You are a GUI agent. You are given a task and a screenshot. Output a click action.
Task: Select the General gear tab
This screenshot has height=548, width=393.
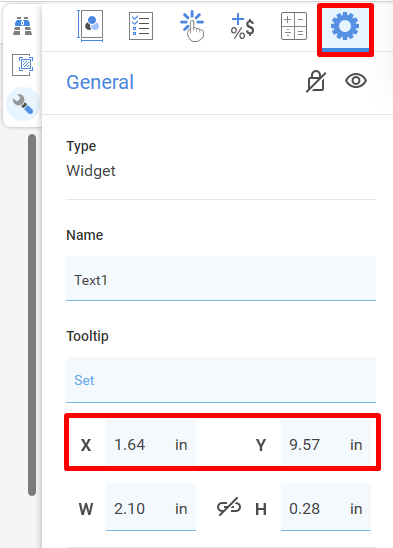(x=345, y=26)
